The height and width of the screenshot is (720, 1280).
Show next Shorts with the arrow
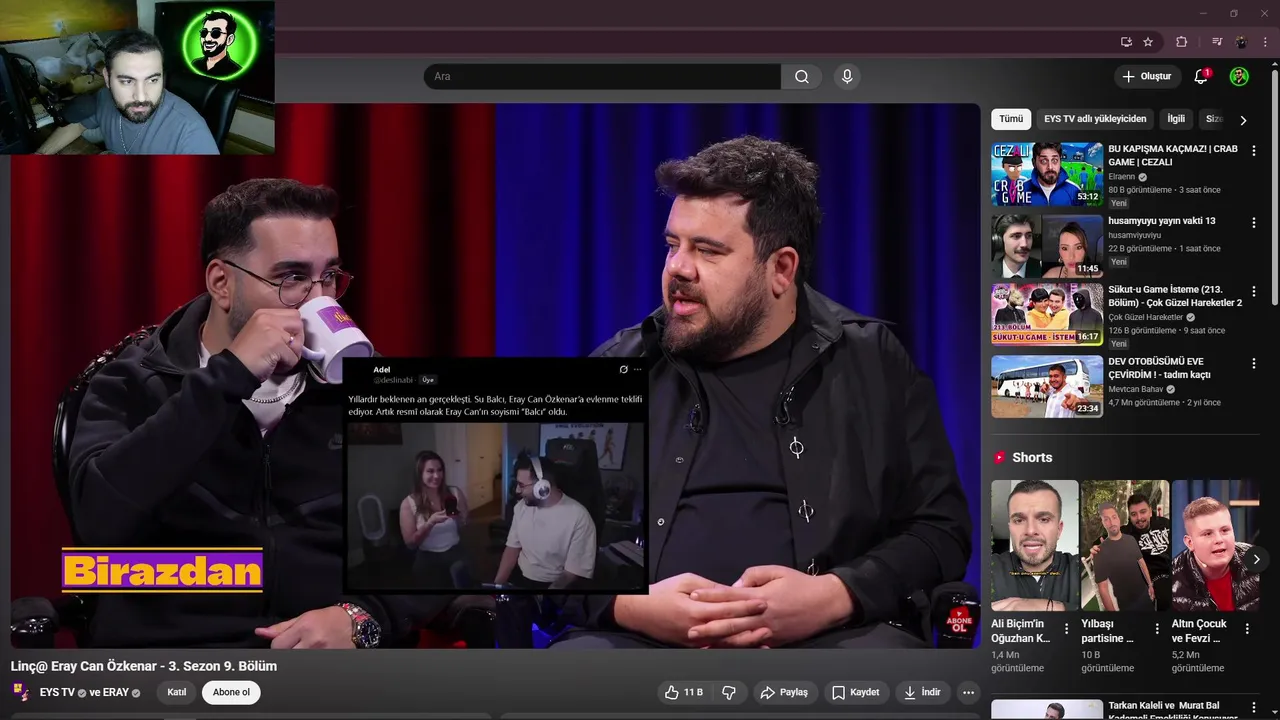pyautogui.click(x=1256, y=559)
